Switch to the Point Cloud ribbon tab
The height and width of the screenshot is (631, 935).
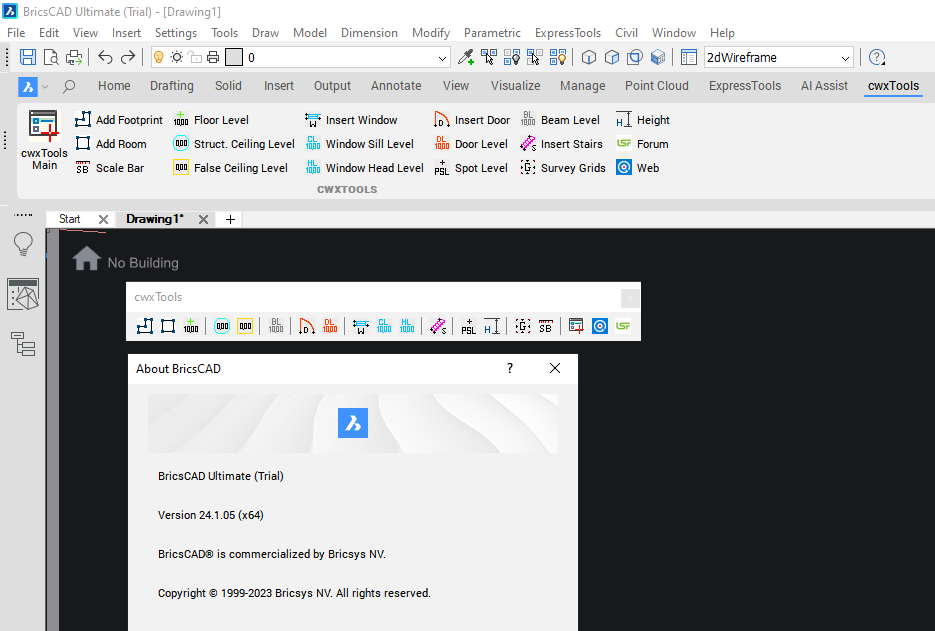[657, 86]
